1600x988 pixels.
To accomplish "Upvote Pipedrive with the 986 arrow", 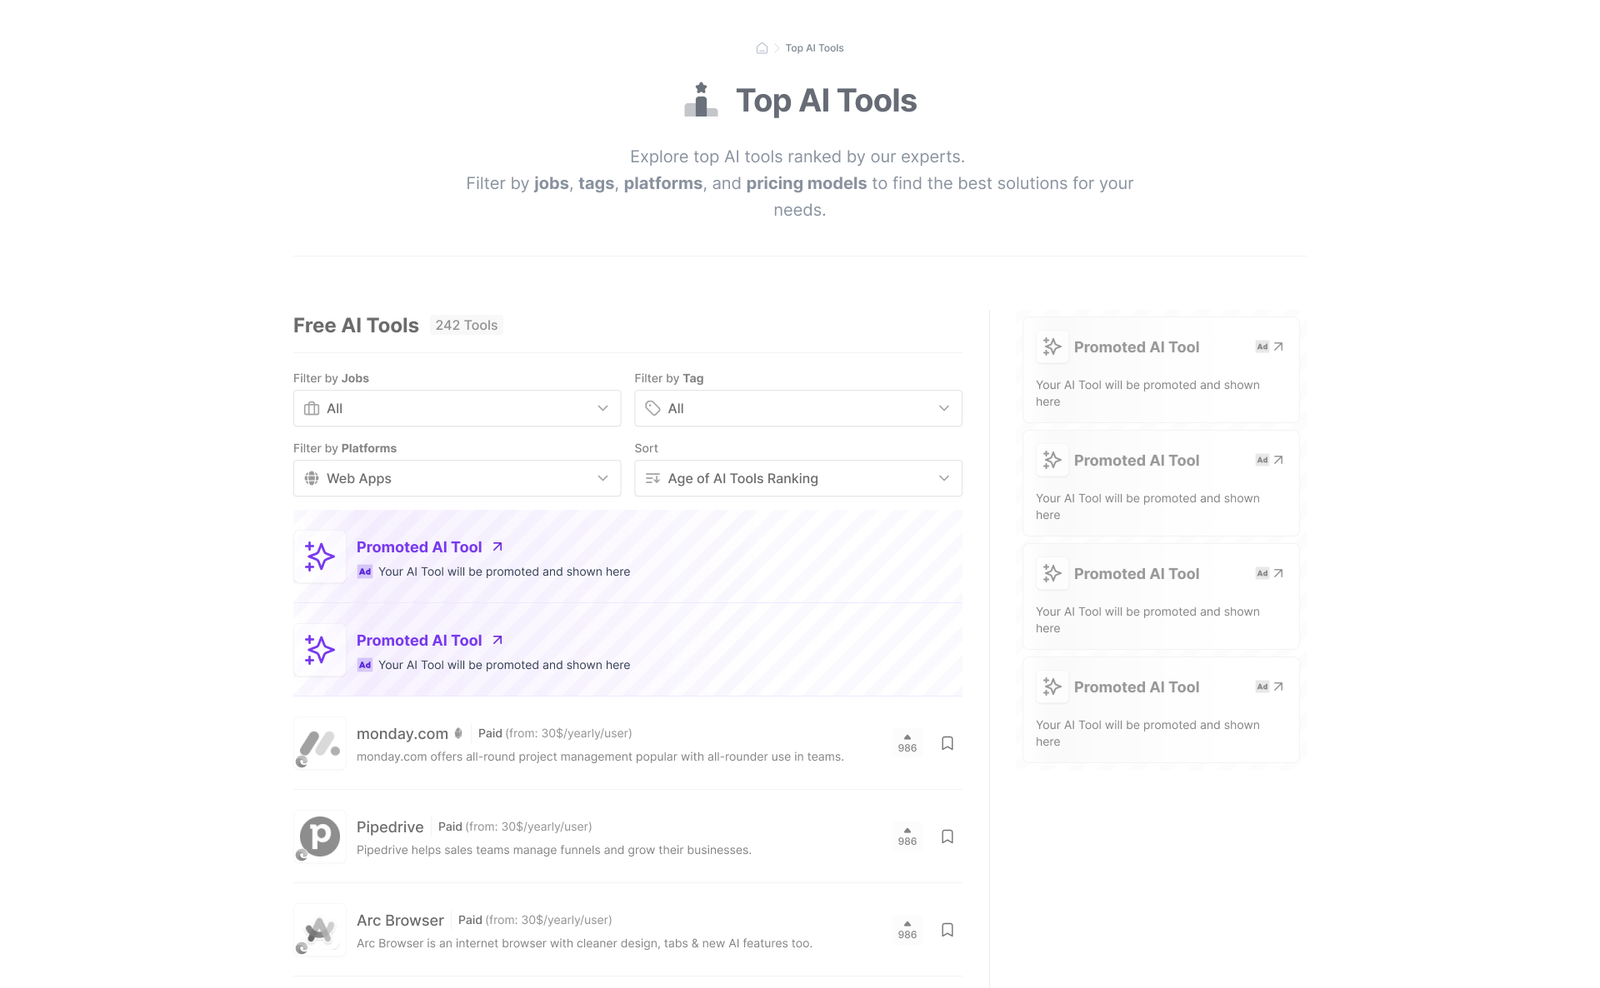I will (x=907, y=836).
